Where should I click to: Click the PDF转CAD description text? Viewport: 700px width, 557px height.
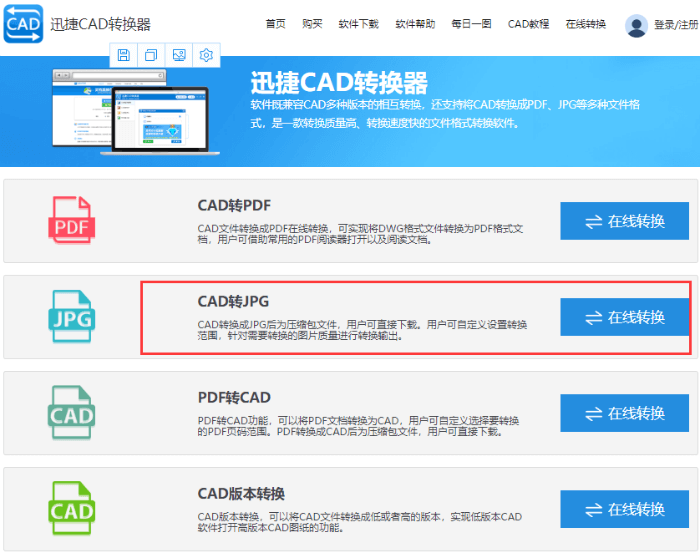[x=358, y=426]
